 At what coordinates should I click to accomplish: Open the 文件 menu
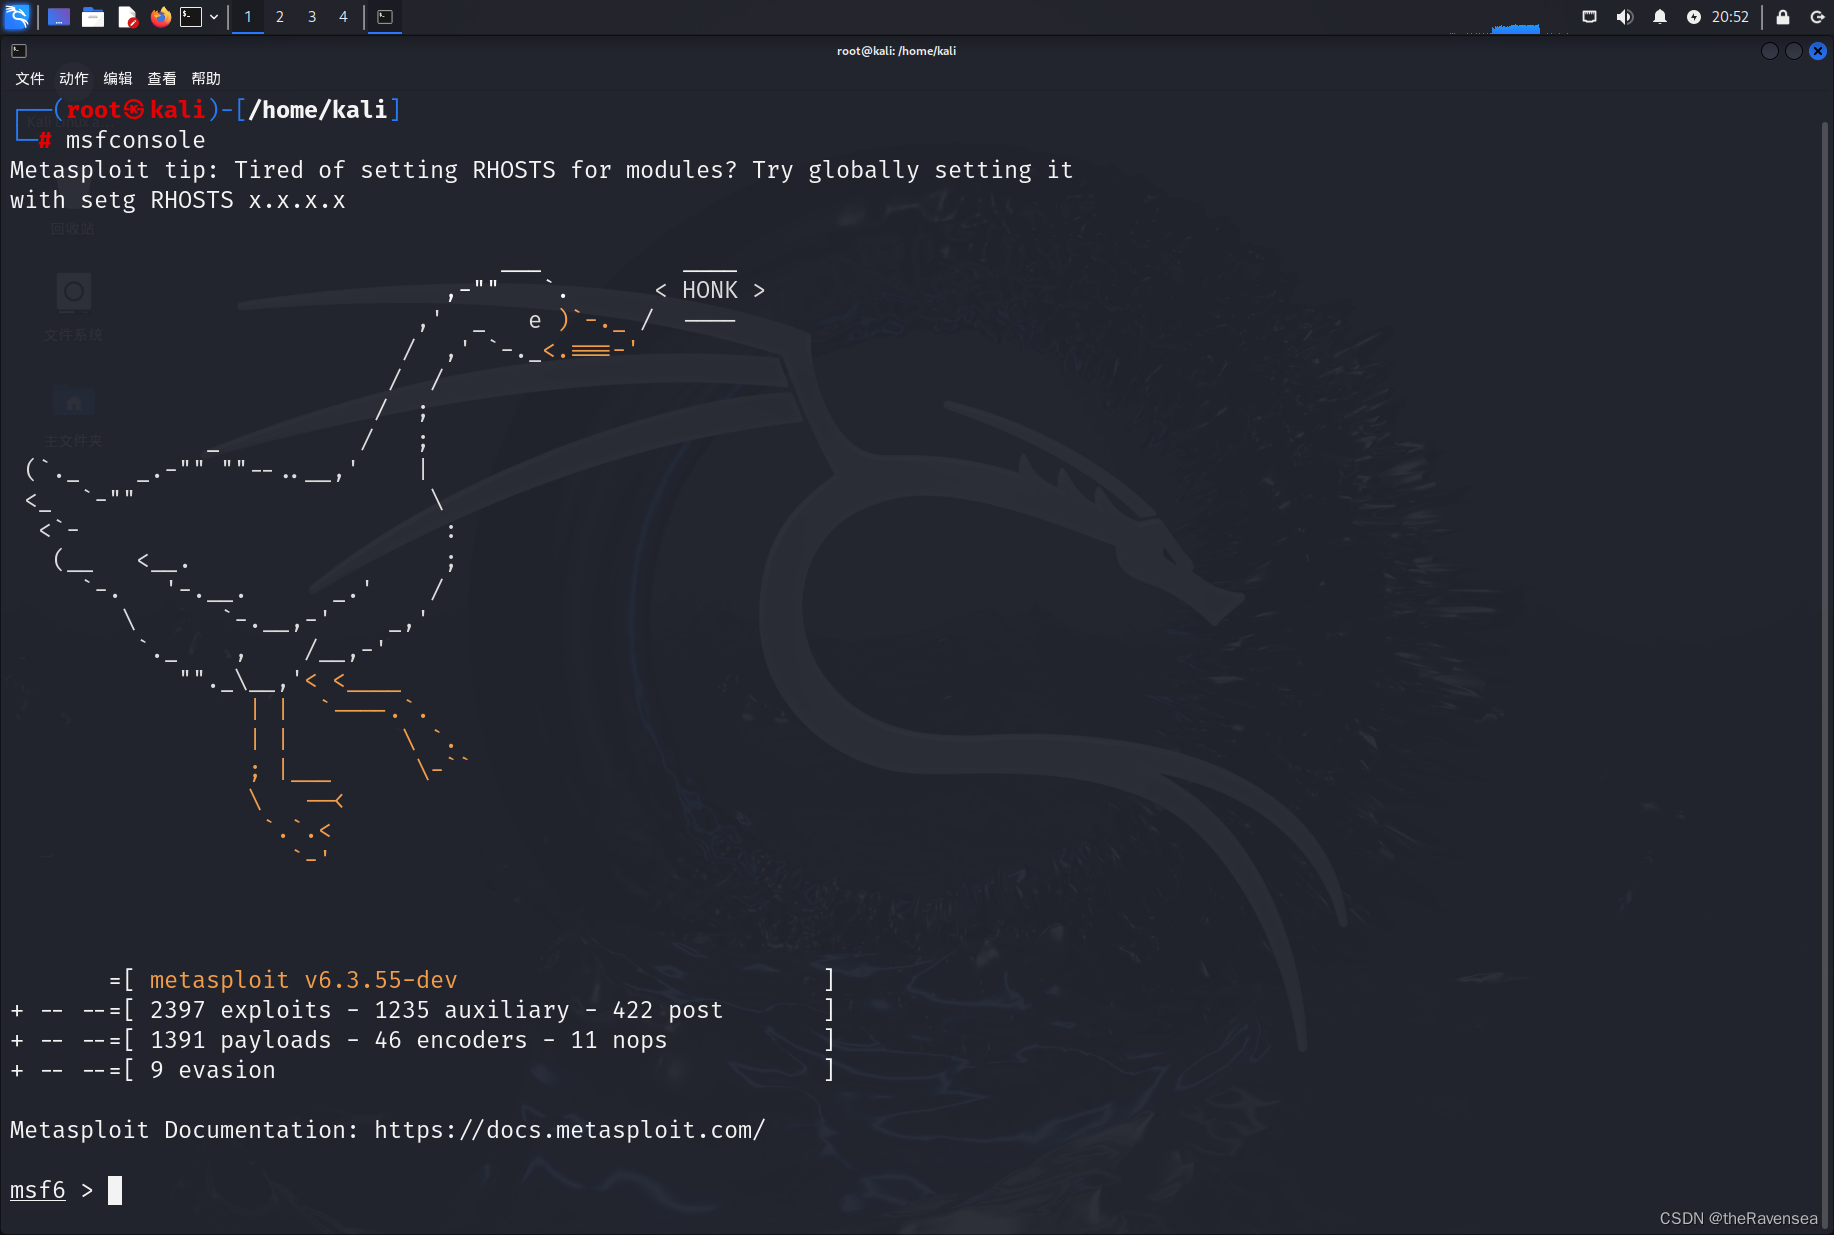[29, 79]
